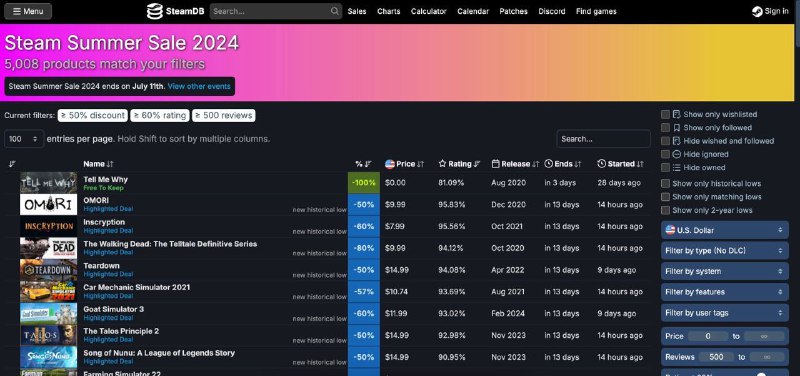Open The Walking Dead game thumbnail
Image resolution: width=800 pixels, height=376 pixels.
click(48, 248)
